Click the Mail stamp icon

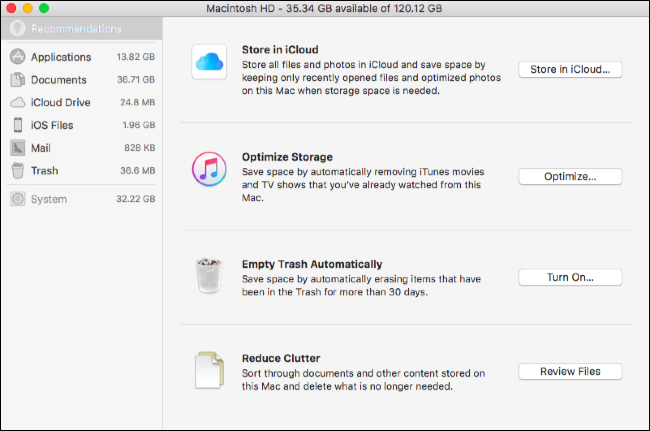click(17, 148)
